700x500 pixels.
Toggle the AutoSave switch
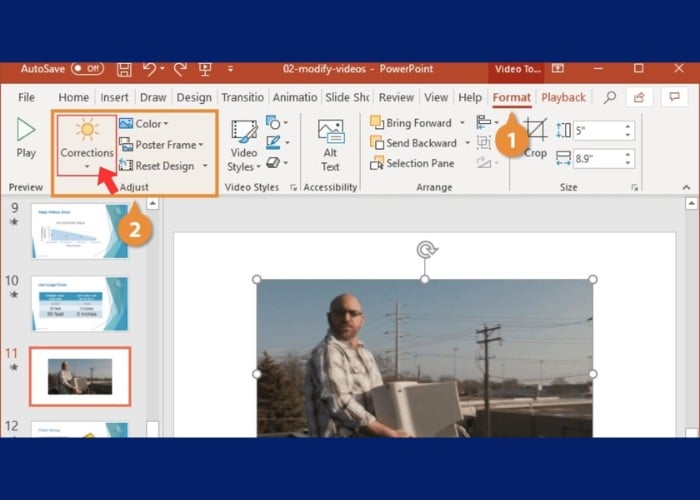pyautogui.click(x=87, y=69)
